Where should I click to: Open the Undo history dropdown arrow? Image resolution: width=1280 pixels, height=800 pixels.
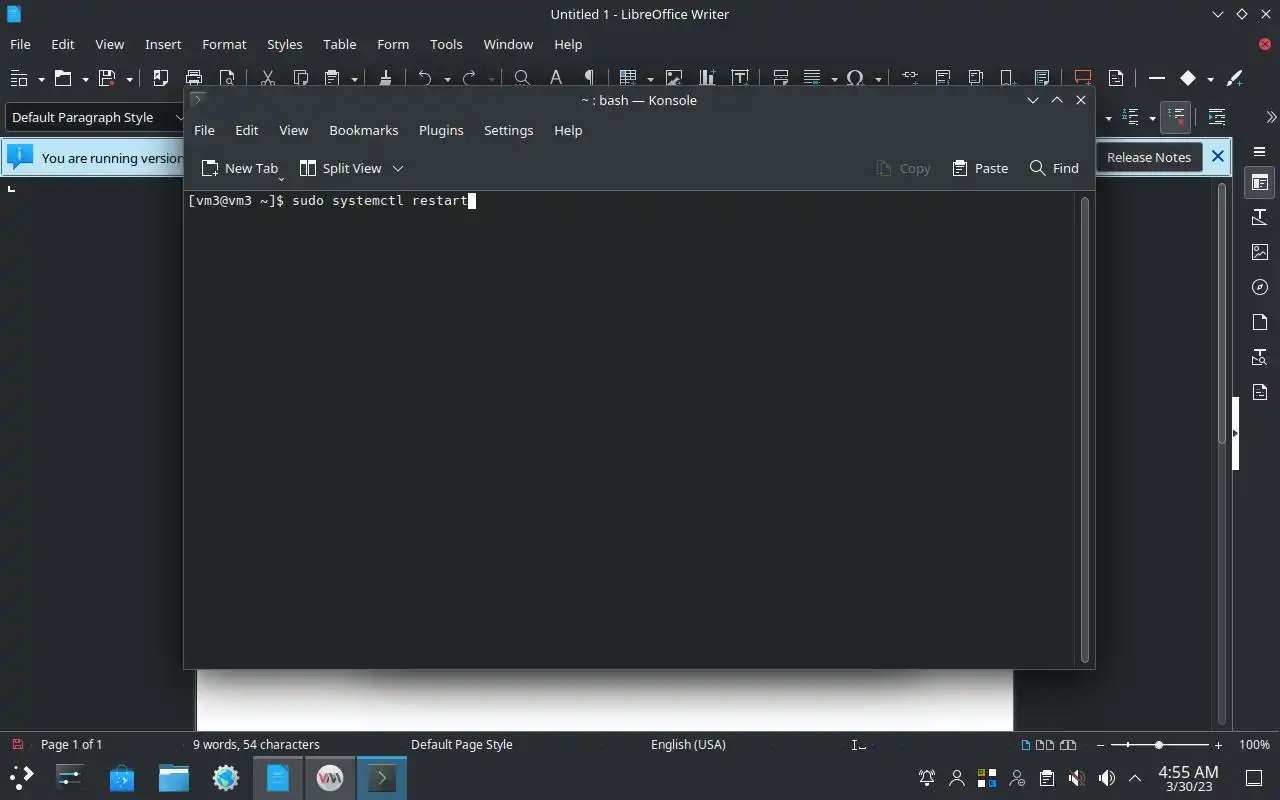[x=447, y=79]
